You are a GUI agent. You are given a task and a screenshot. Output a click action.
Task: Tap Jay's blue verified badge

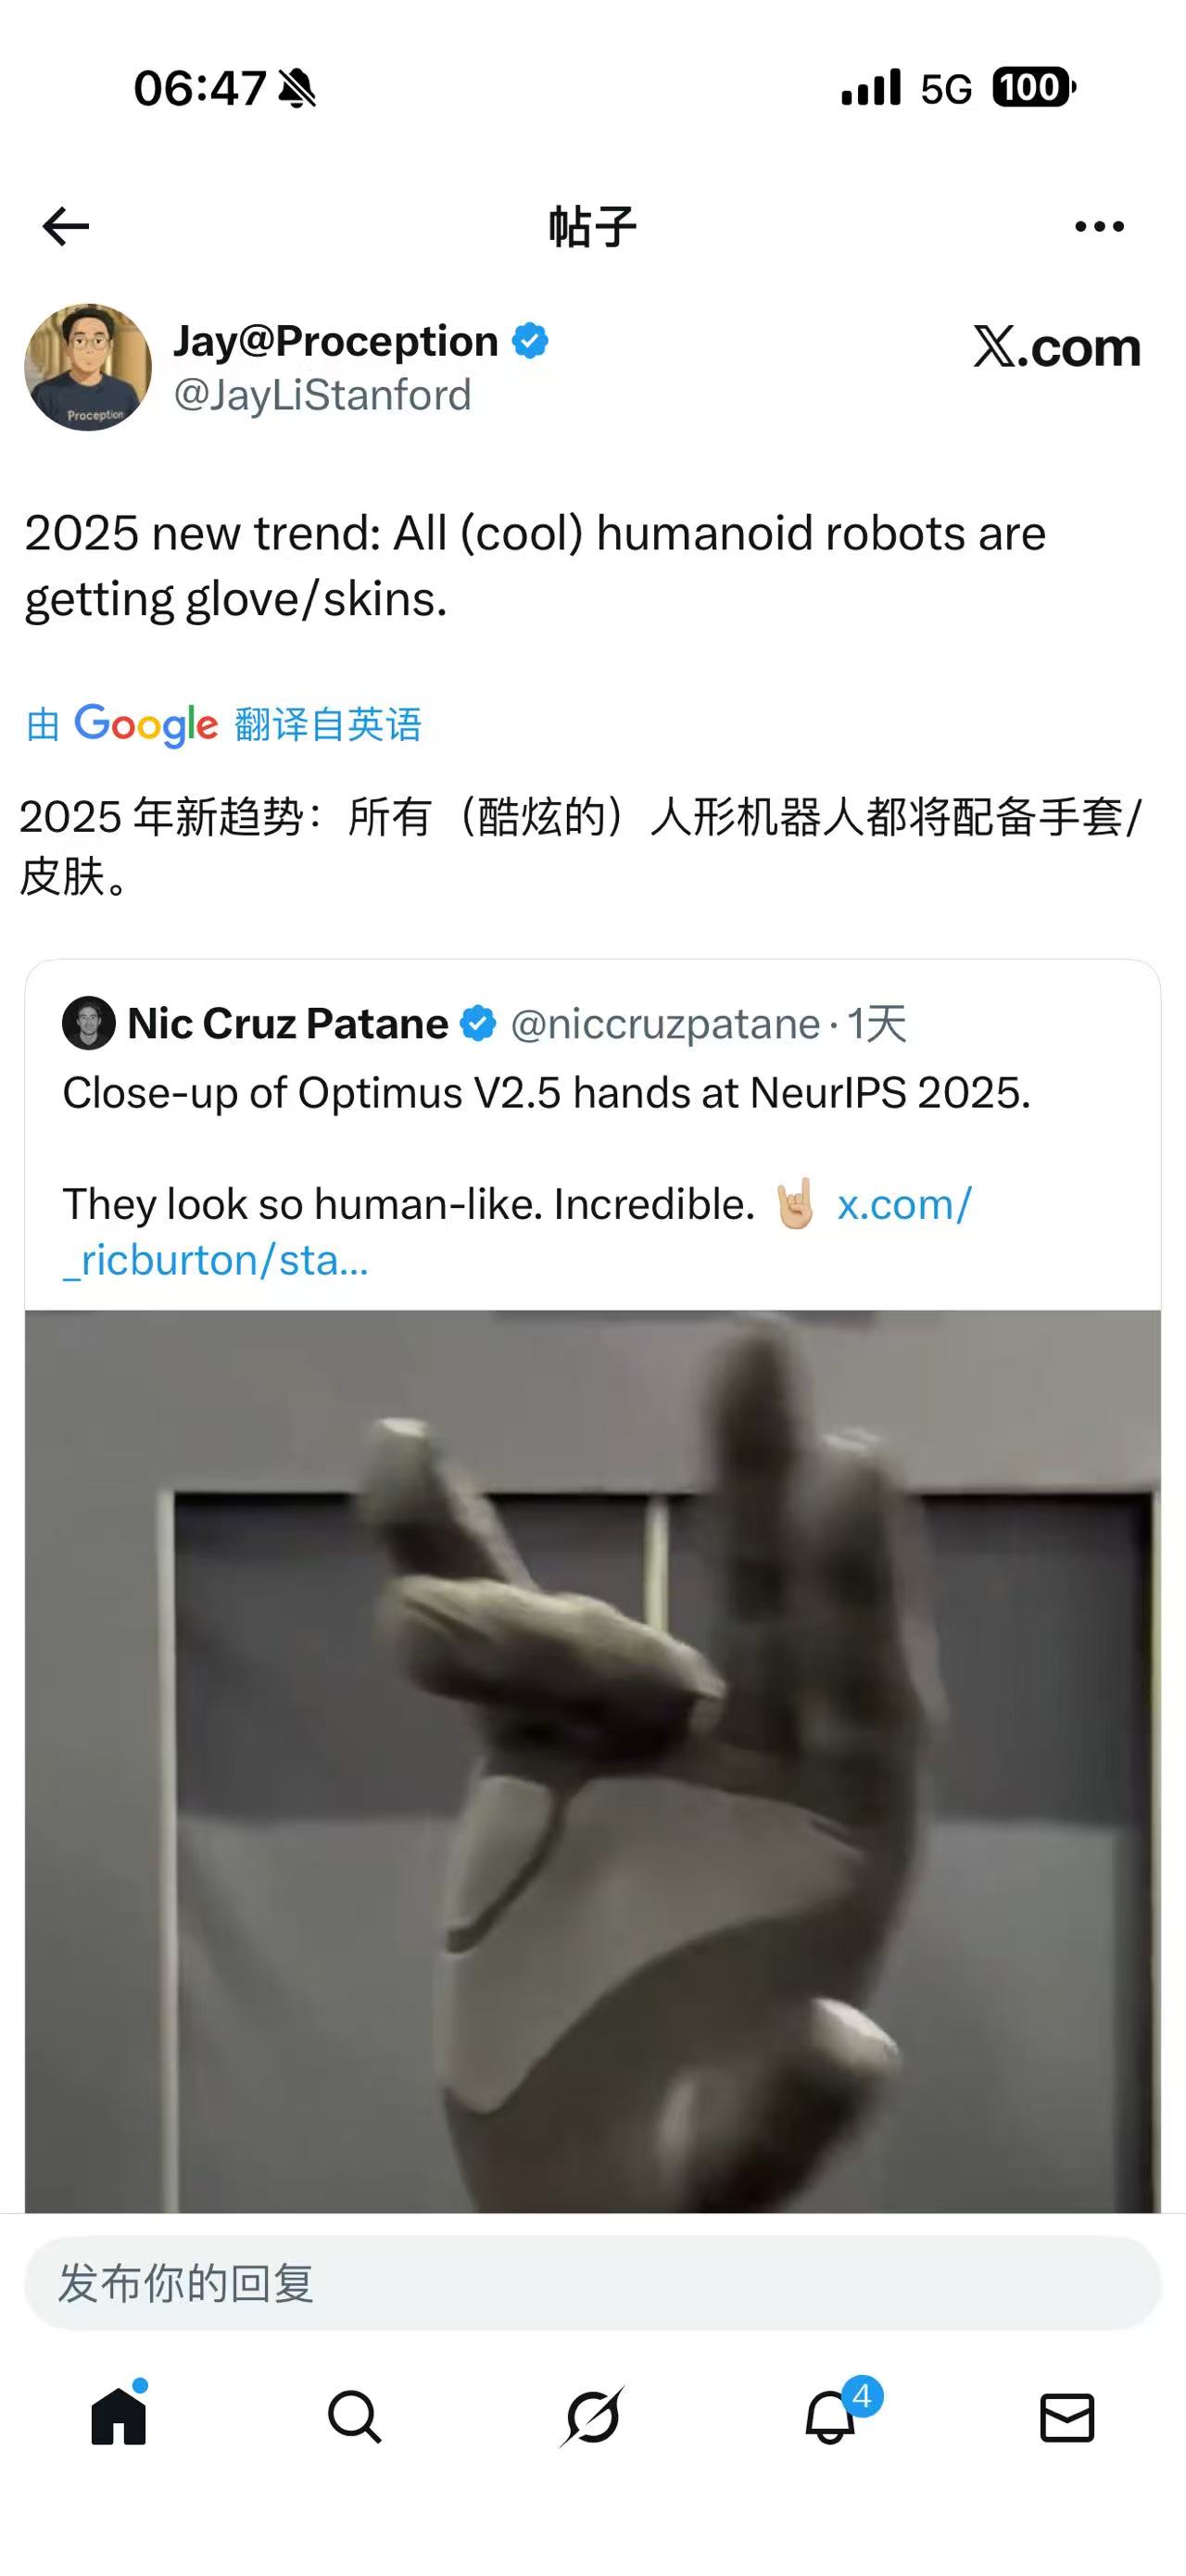click(530, 341)
